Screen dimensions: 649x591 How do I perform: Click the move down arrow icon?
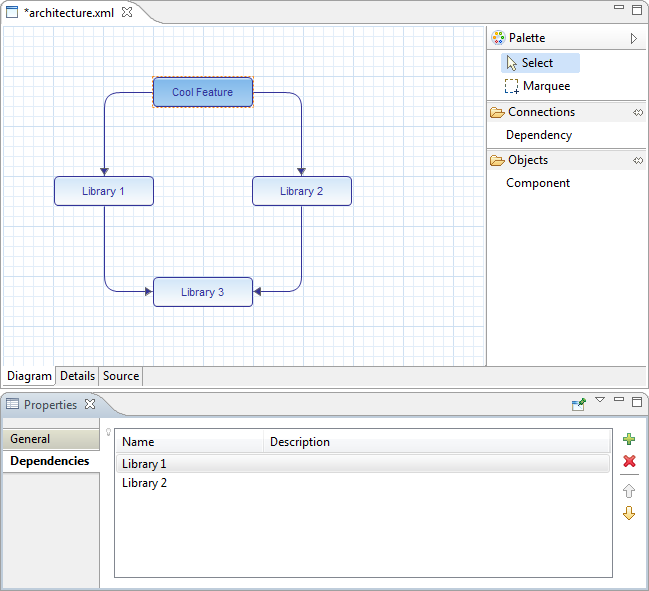coord(629,513)
